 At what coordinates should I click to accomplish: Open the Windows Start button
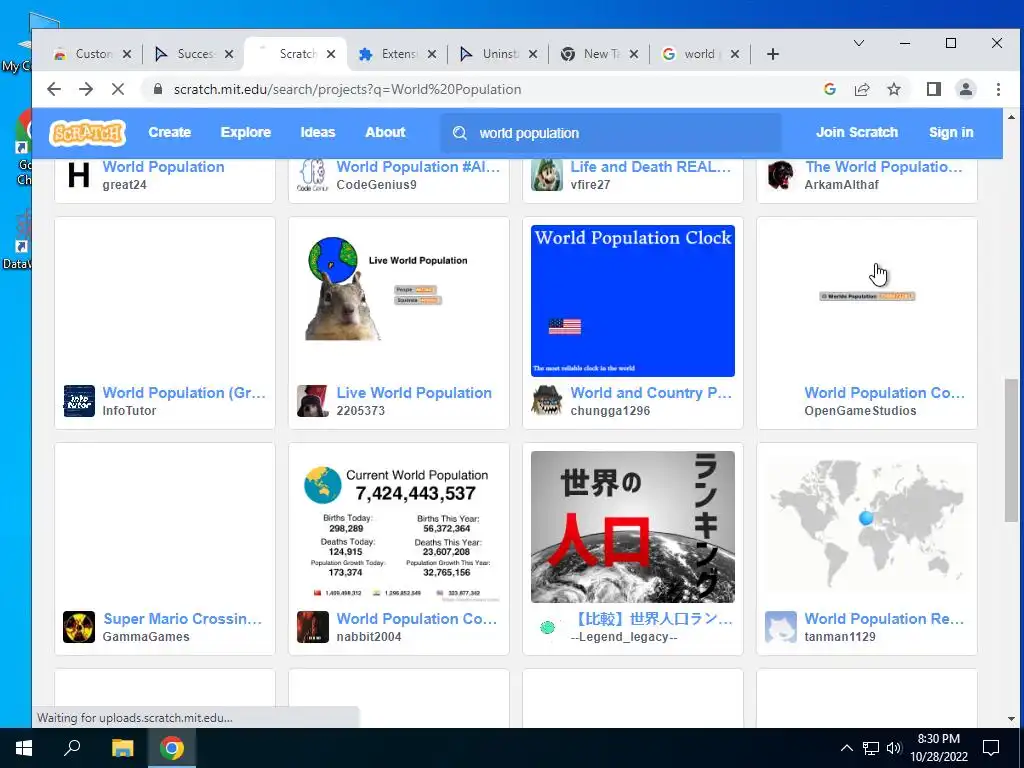pos(24,748)
